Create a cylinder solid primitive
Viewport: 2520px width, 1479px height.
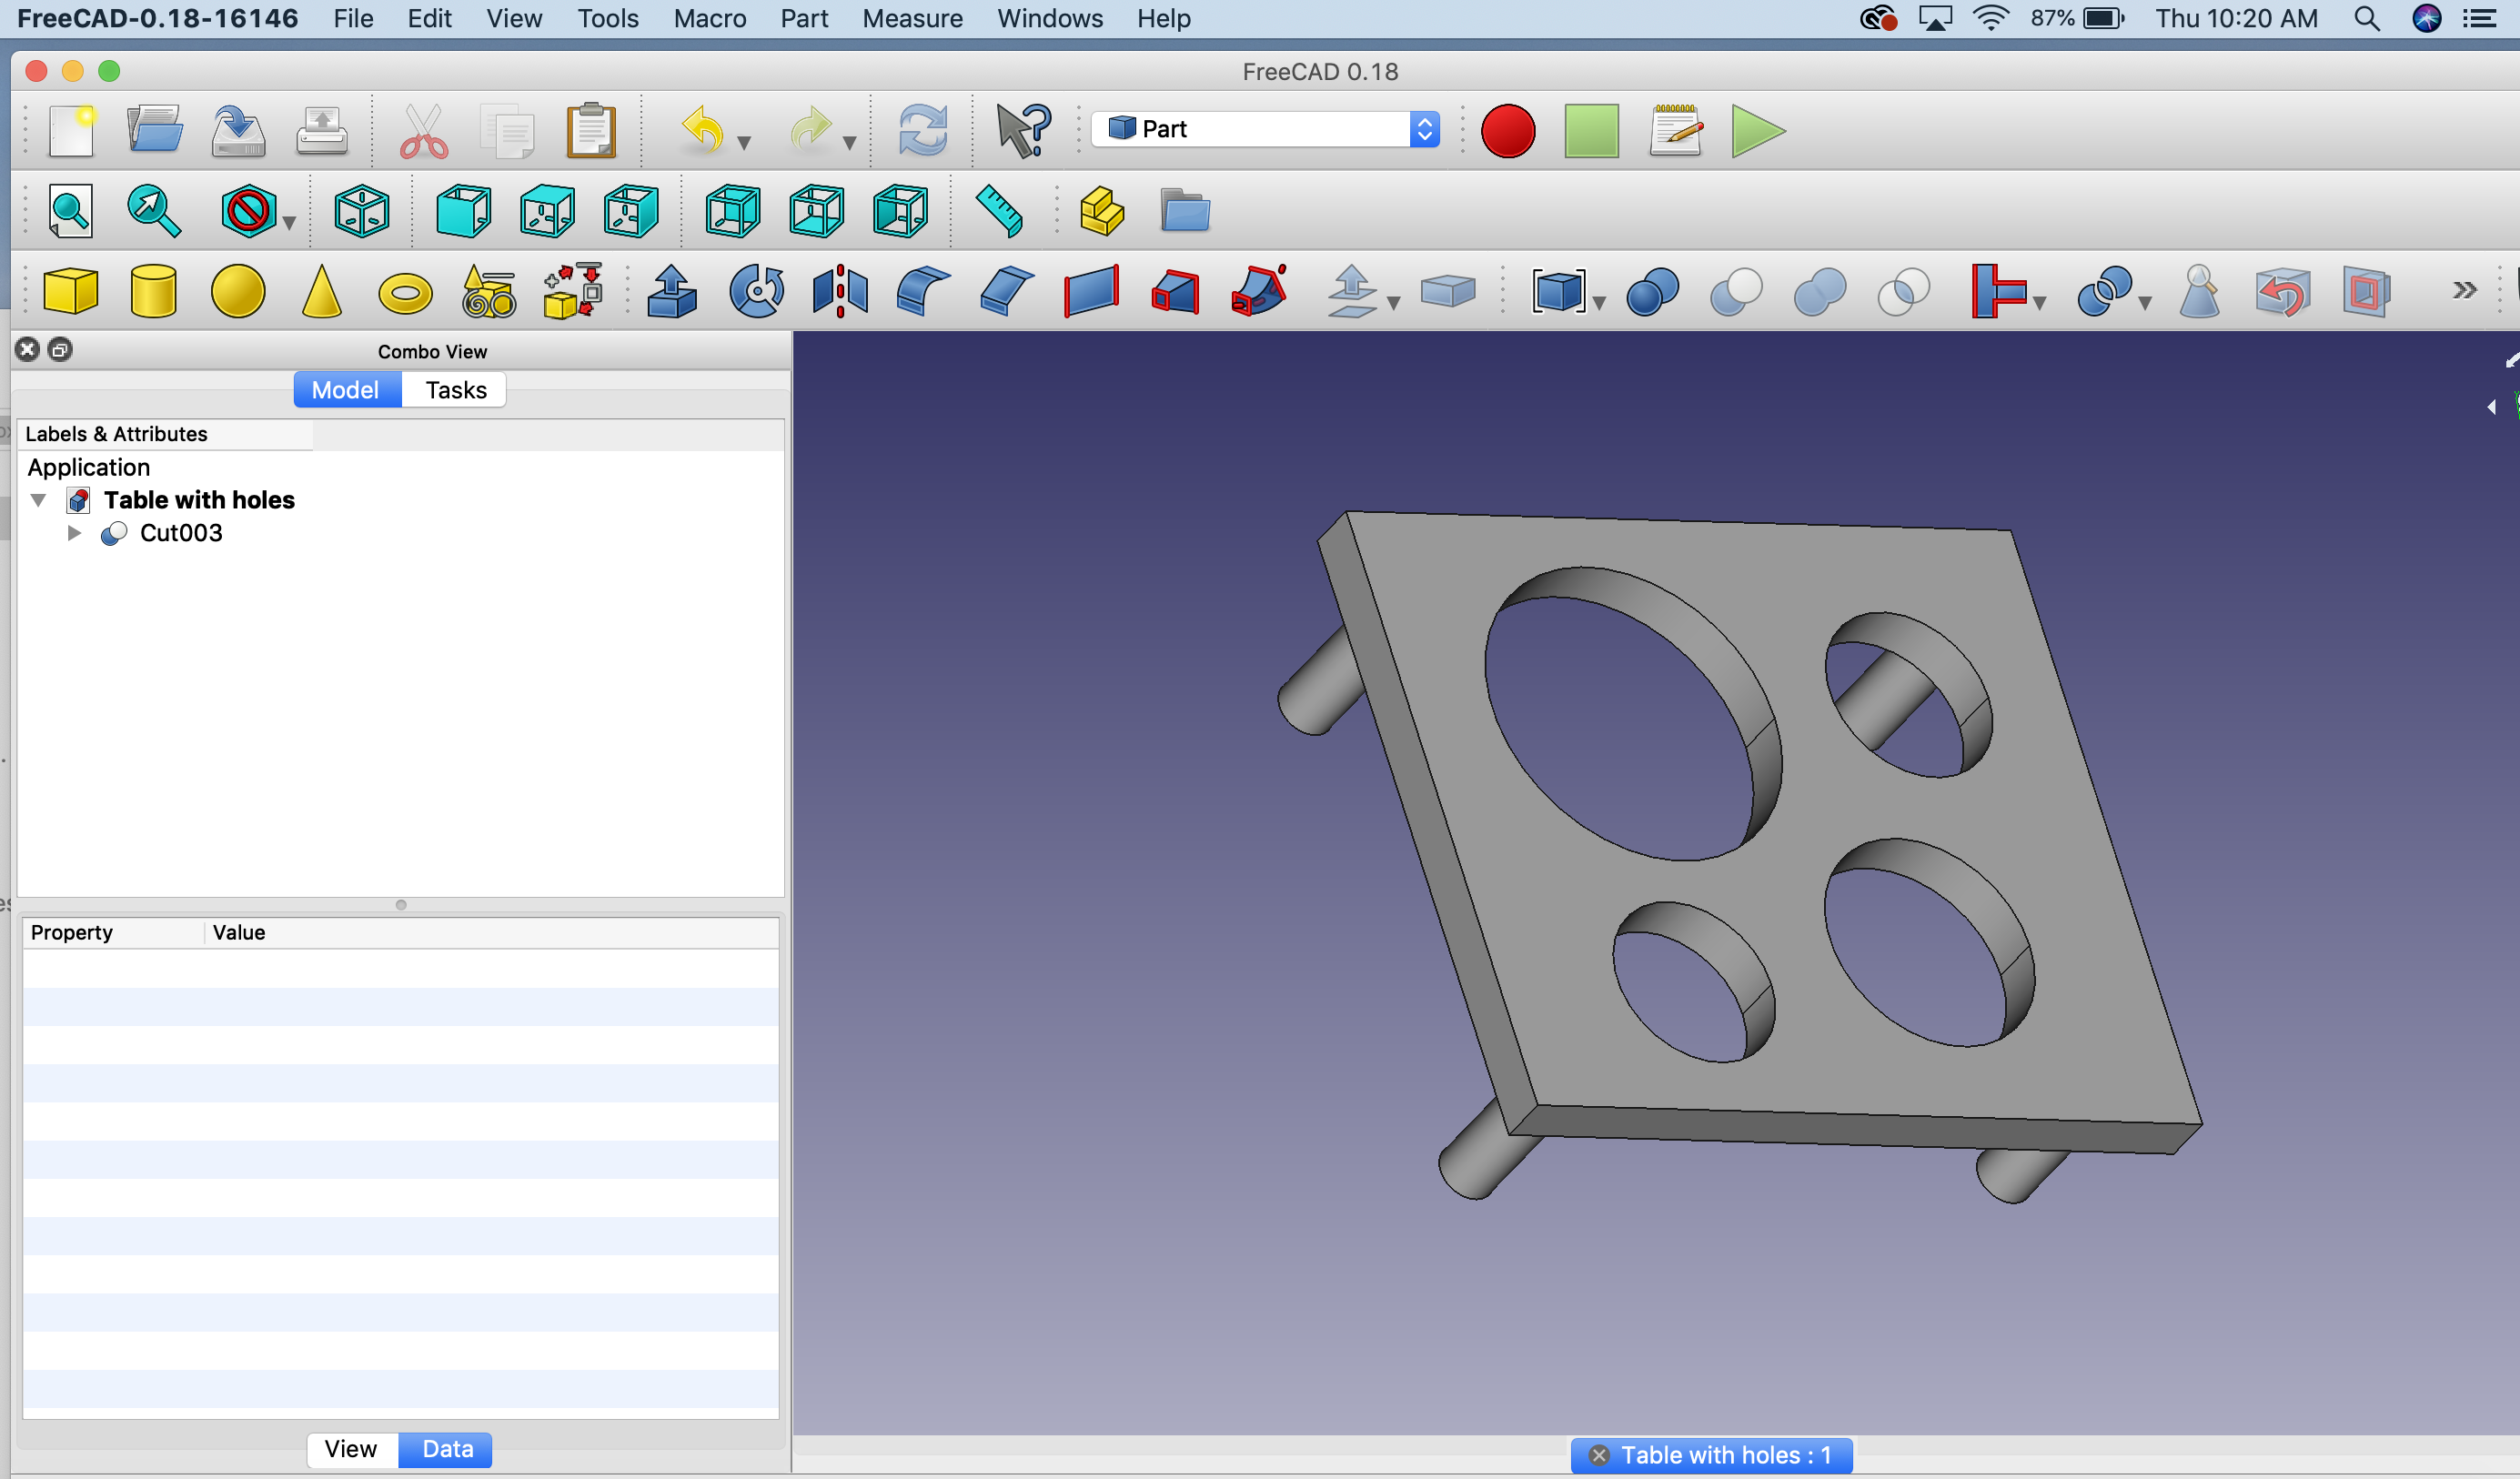coord(153,292)
